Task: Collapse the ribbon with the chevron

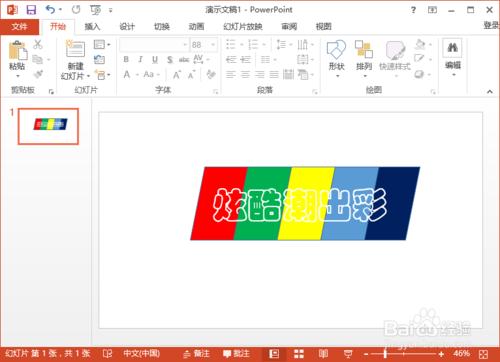Action: coord(489,91)
